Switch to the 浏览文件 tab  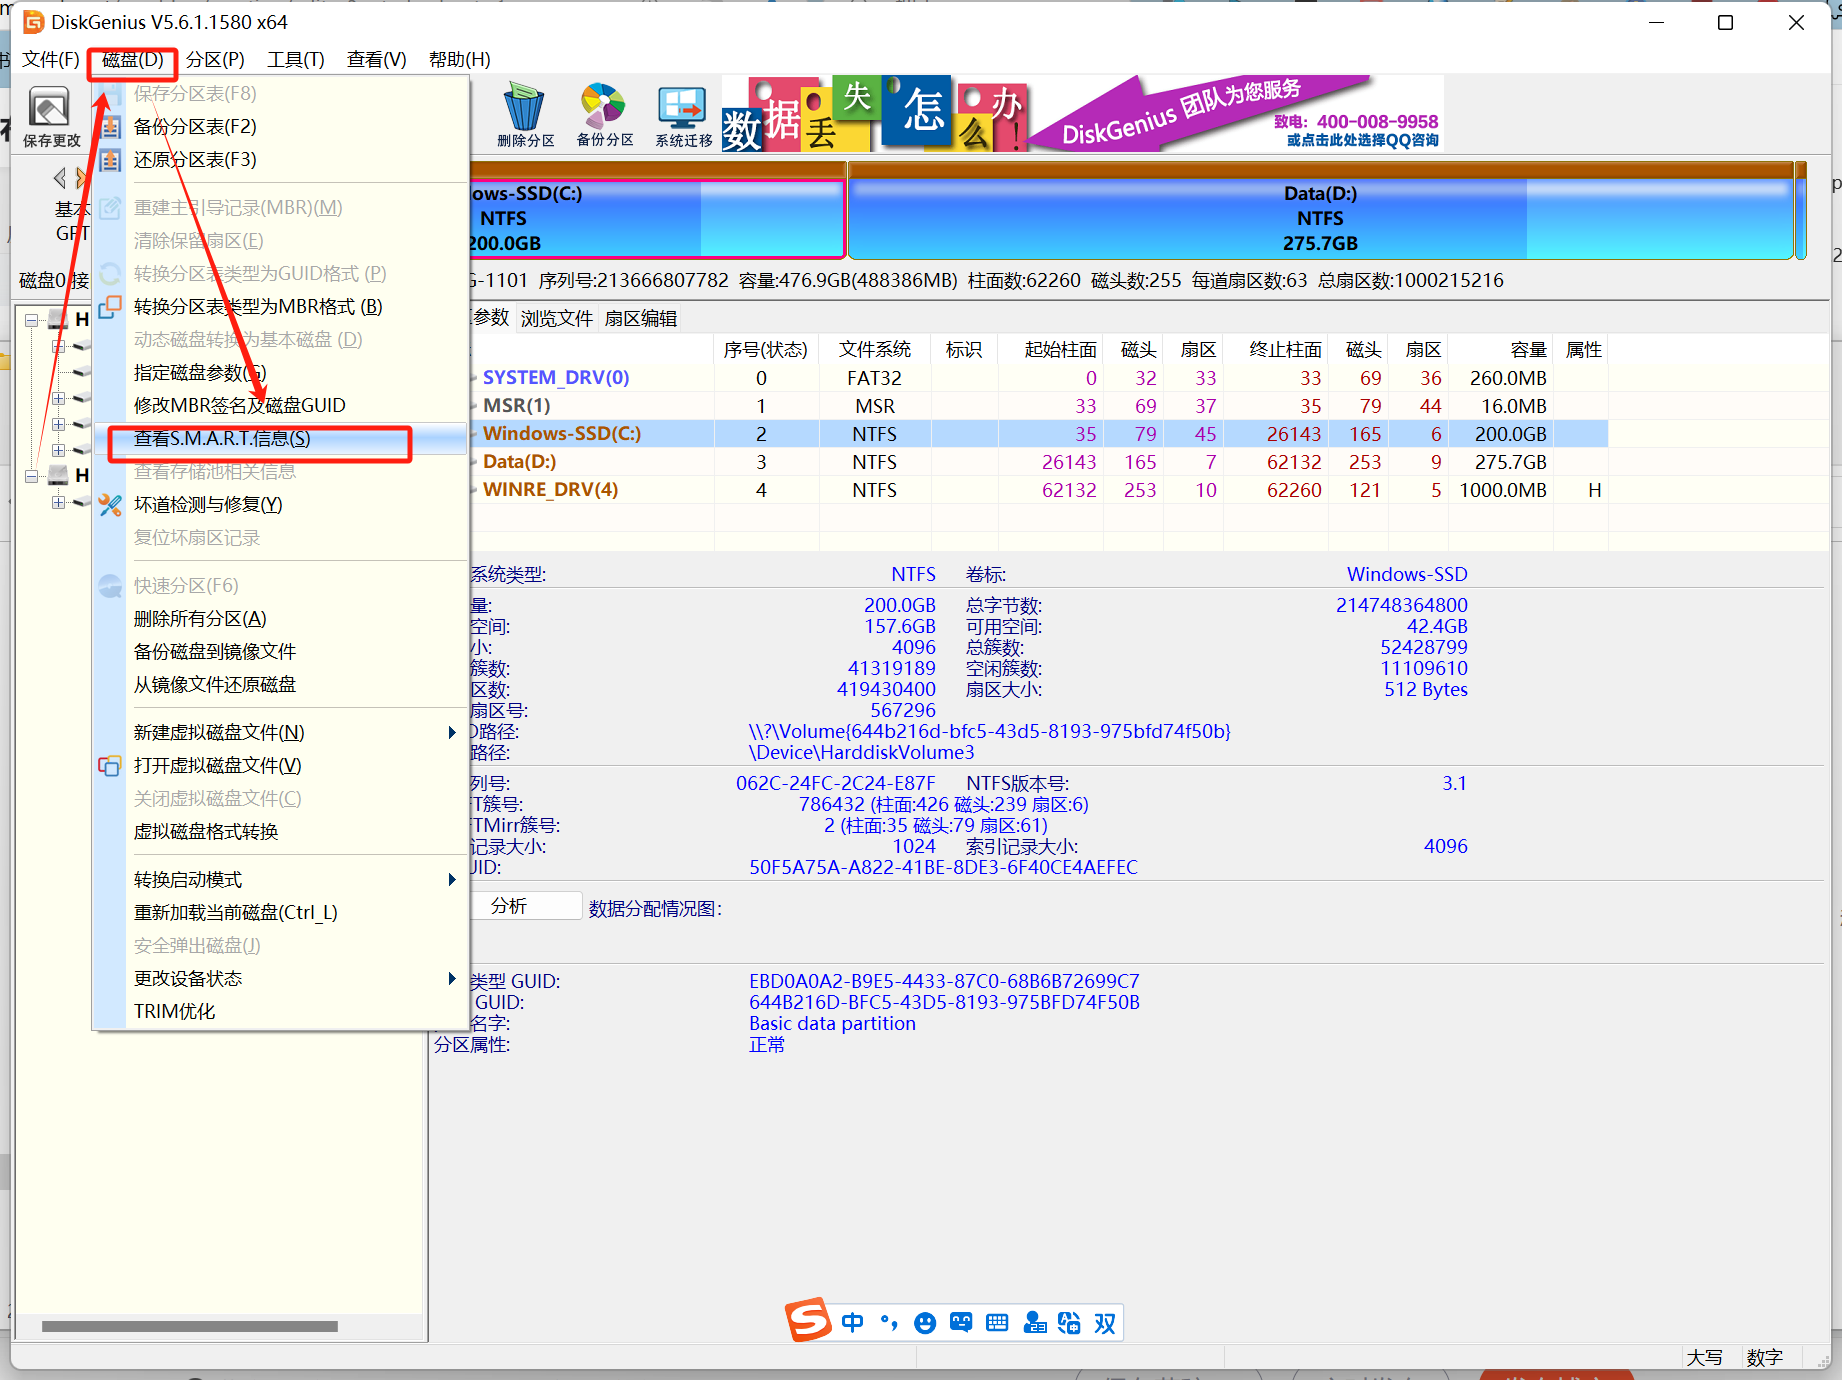(557, 319)
